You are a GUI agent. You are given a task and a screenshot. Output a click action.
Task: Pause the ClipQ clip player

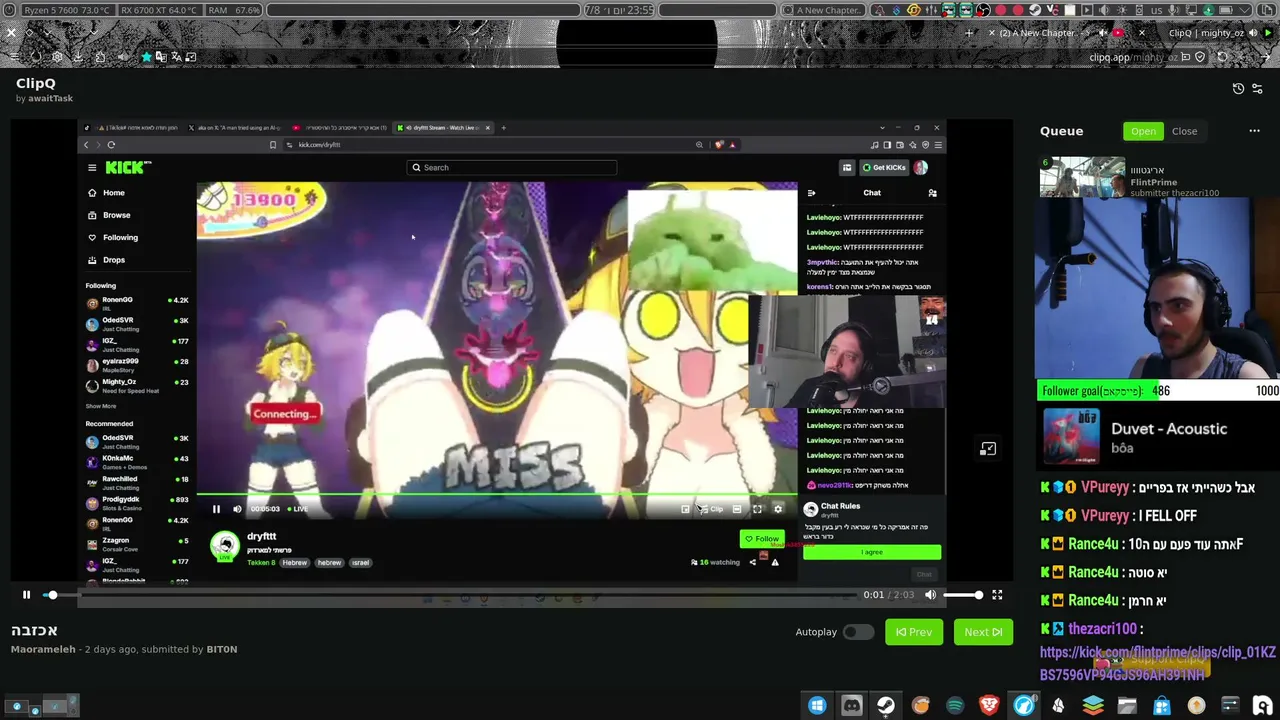pyautogui.click(x=26, y=595)
